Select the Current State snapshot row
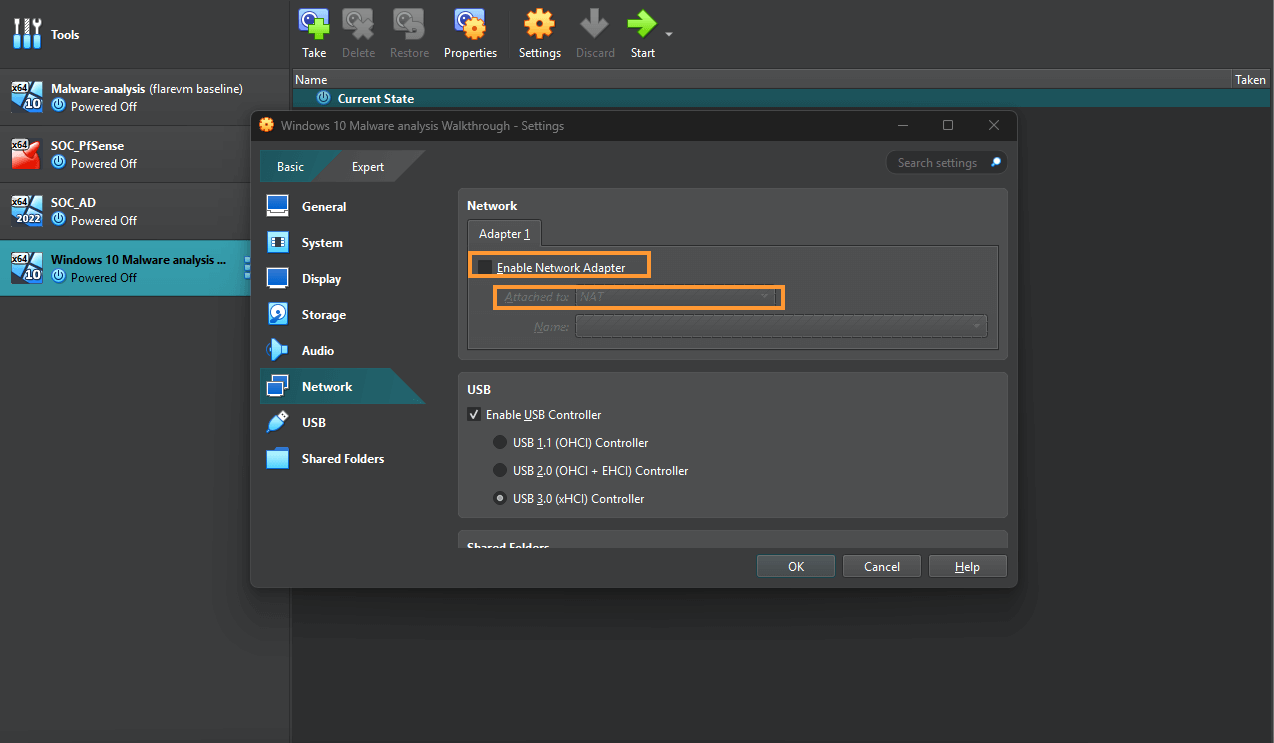 point(783,98)
